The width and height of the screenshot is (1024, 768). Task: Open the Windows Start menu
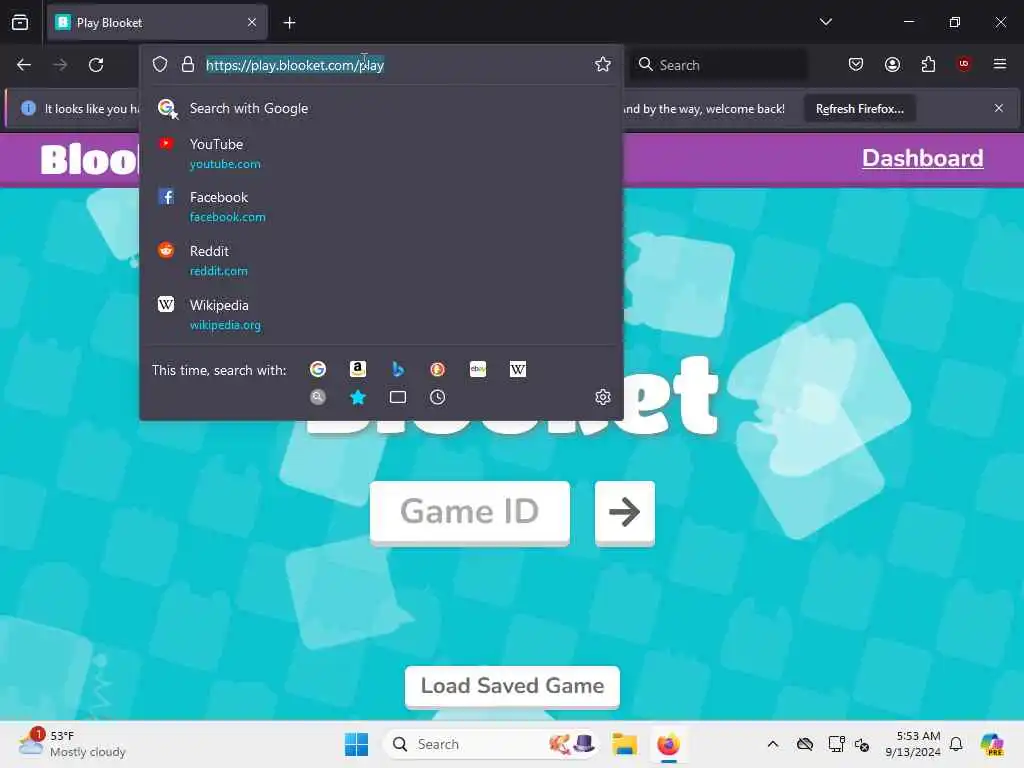(x=357, y=744)
